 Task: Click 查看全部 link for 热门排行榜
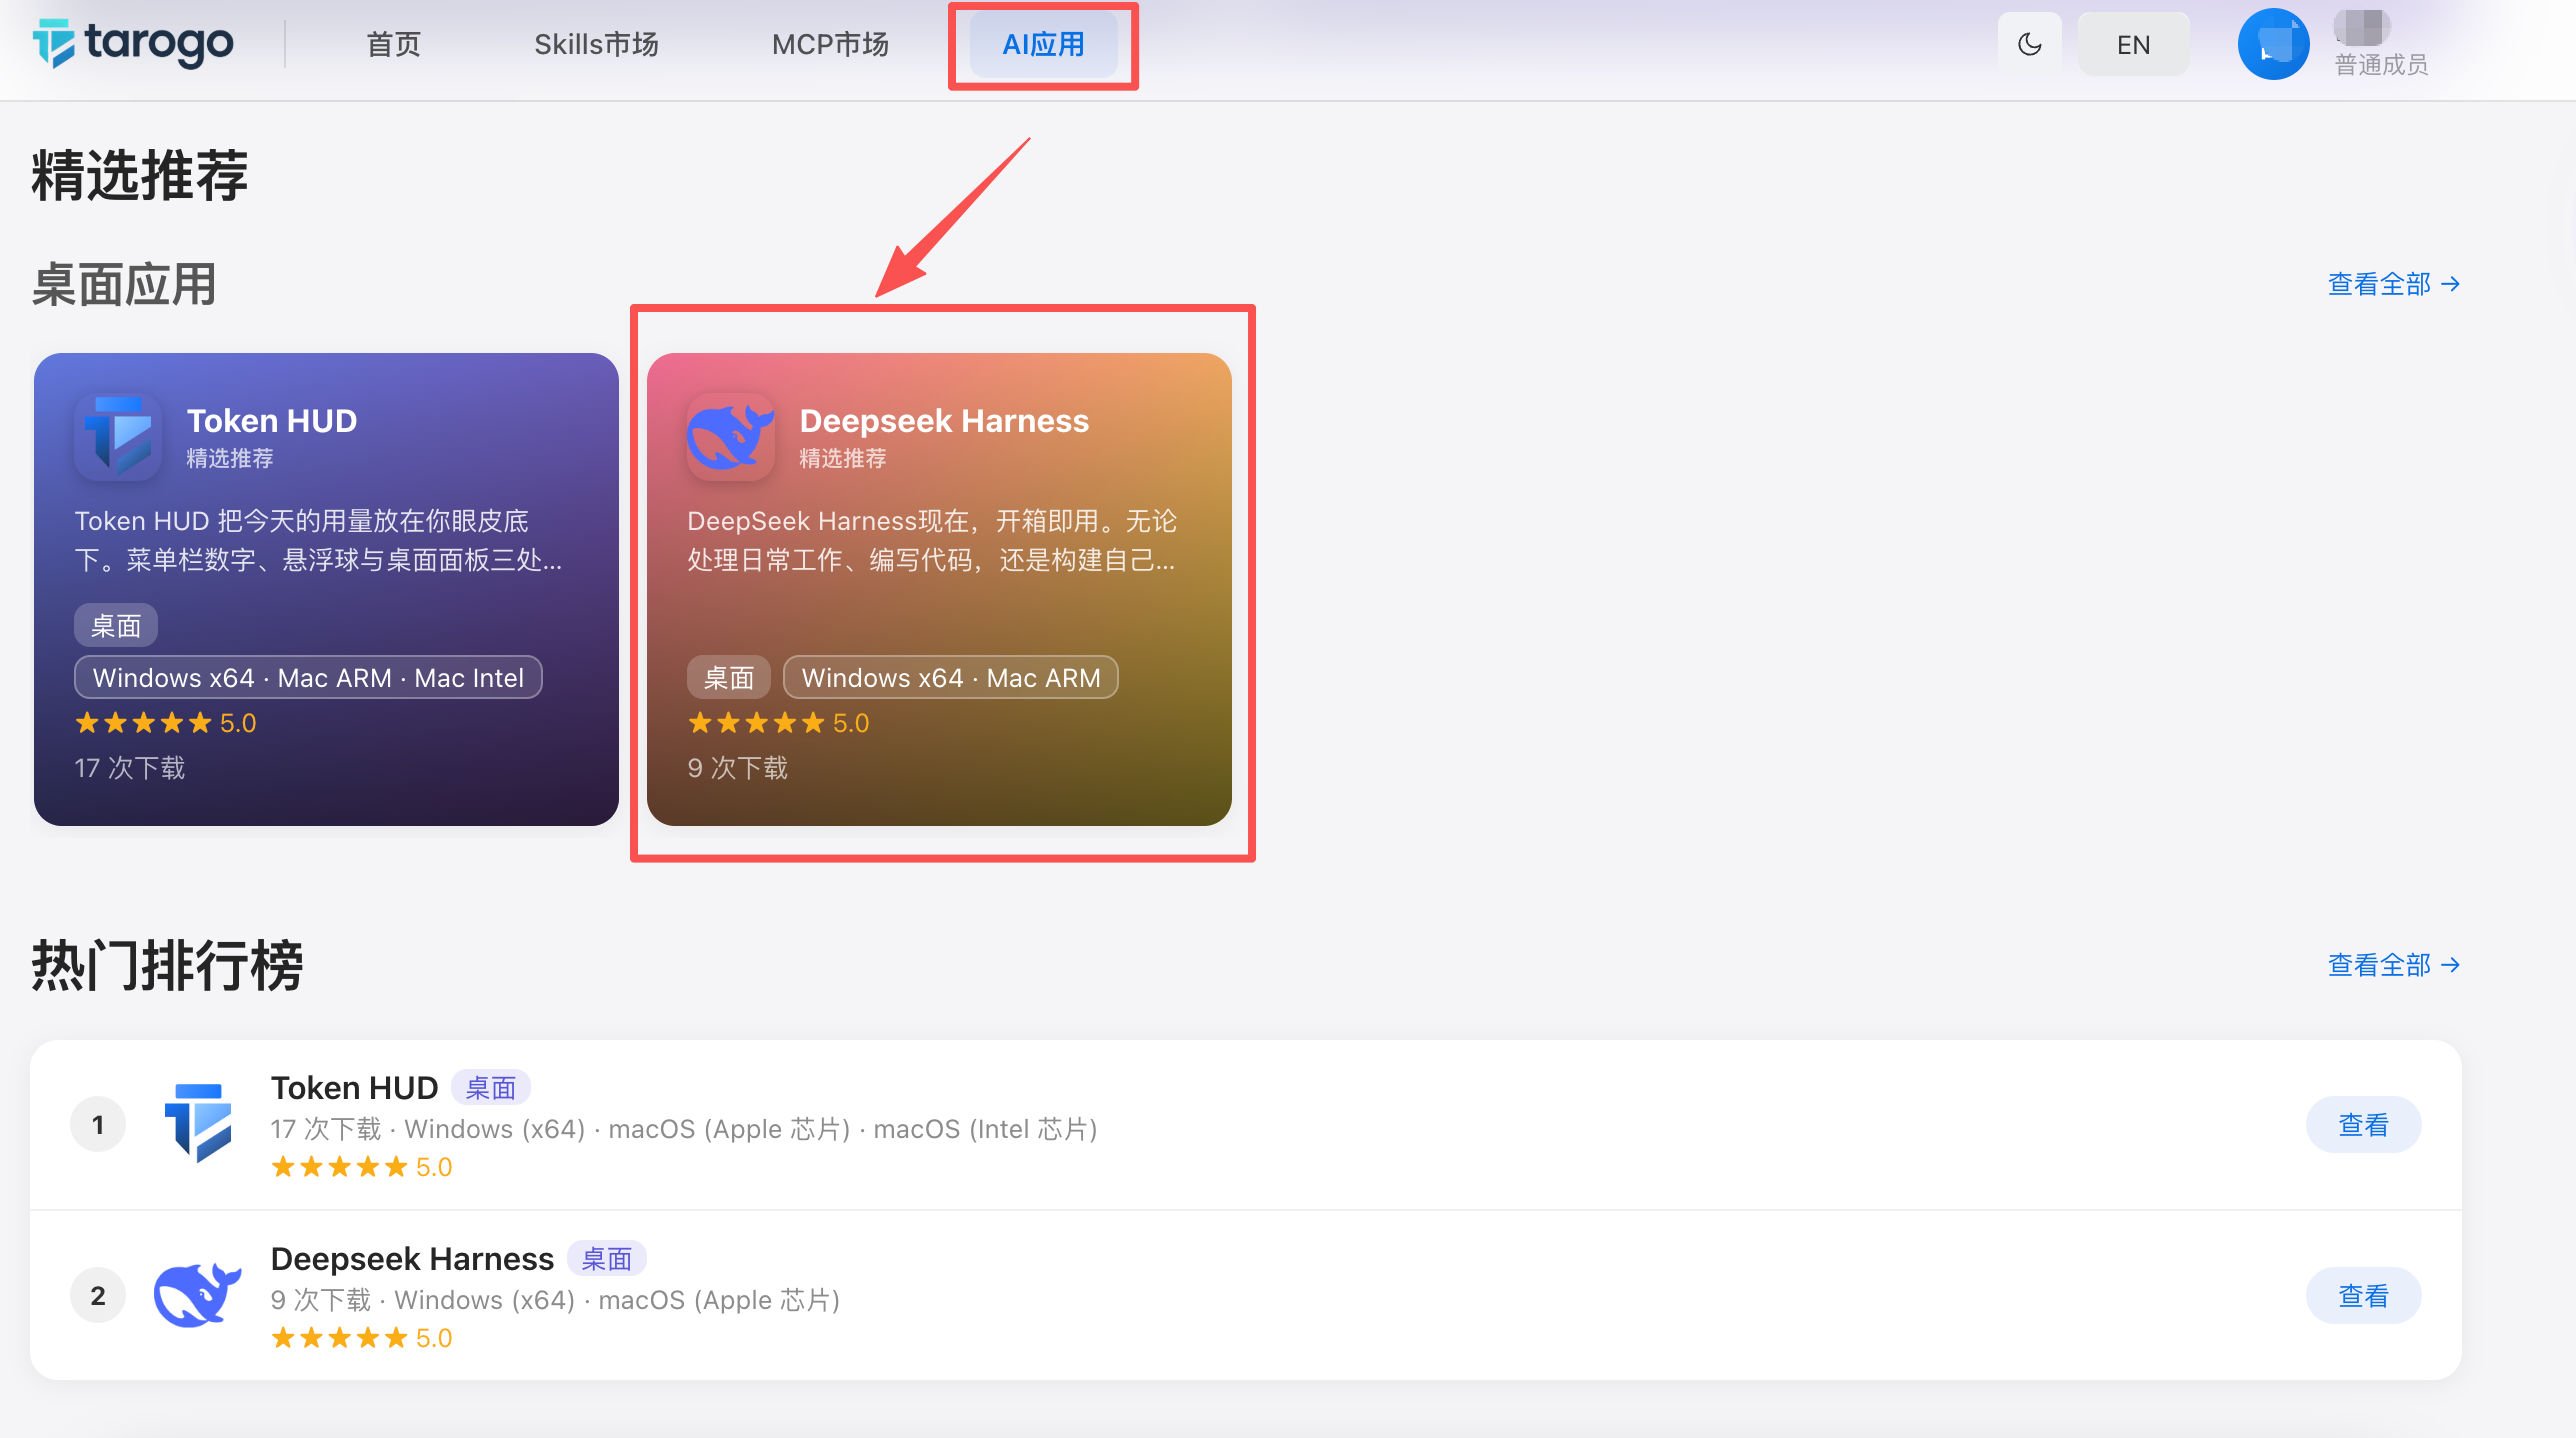point(2394,965)
